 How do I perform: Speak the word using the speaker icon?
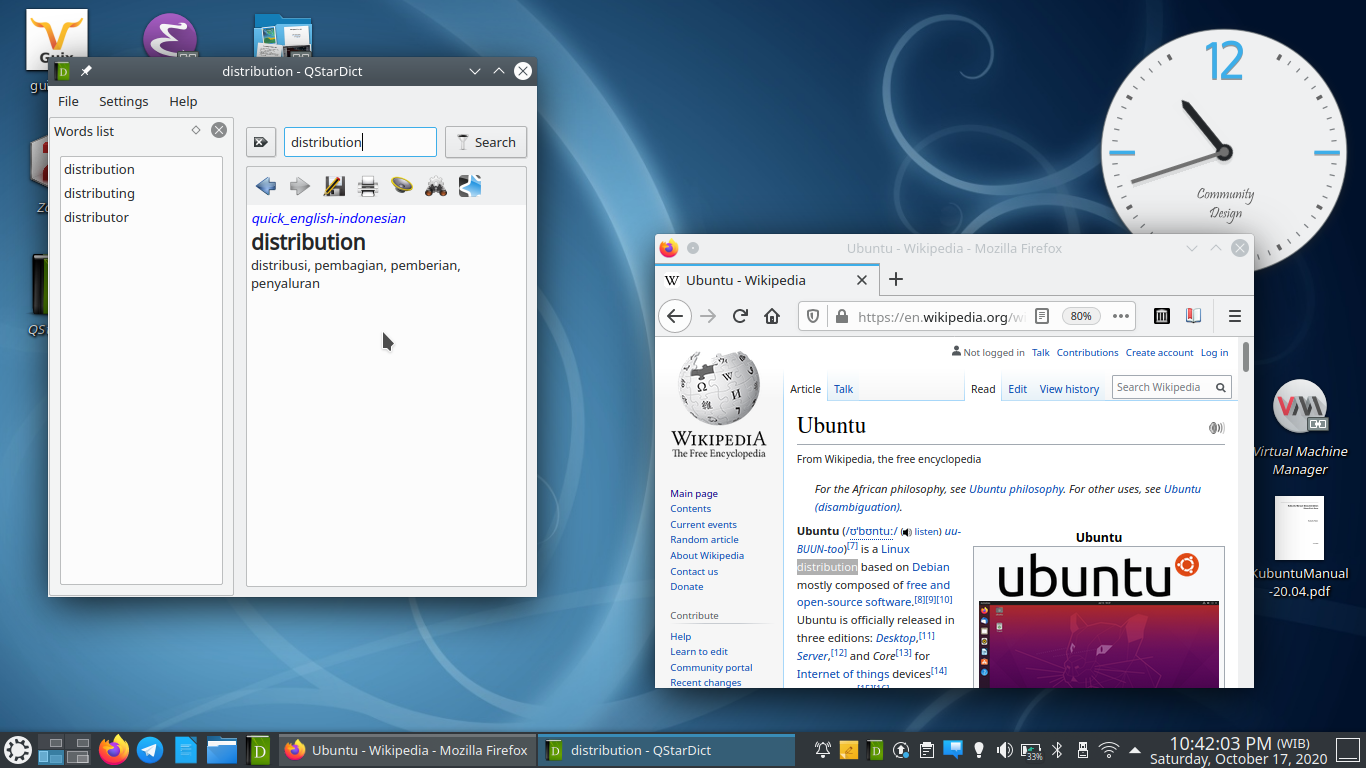click(x=402, y=186)
